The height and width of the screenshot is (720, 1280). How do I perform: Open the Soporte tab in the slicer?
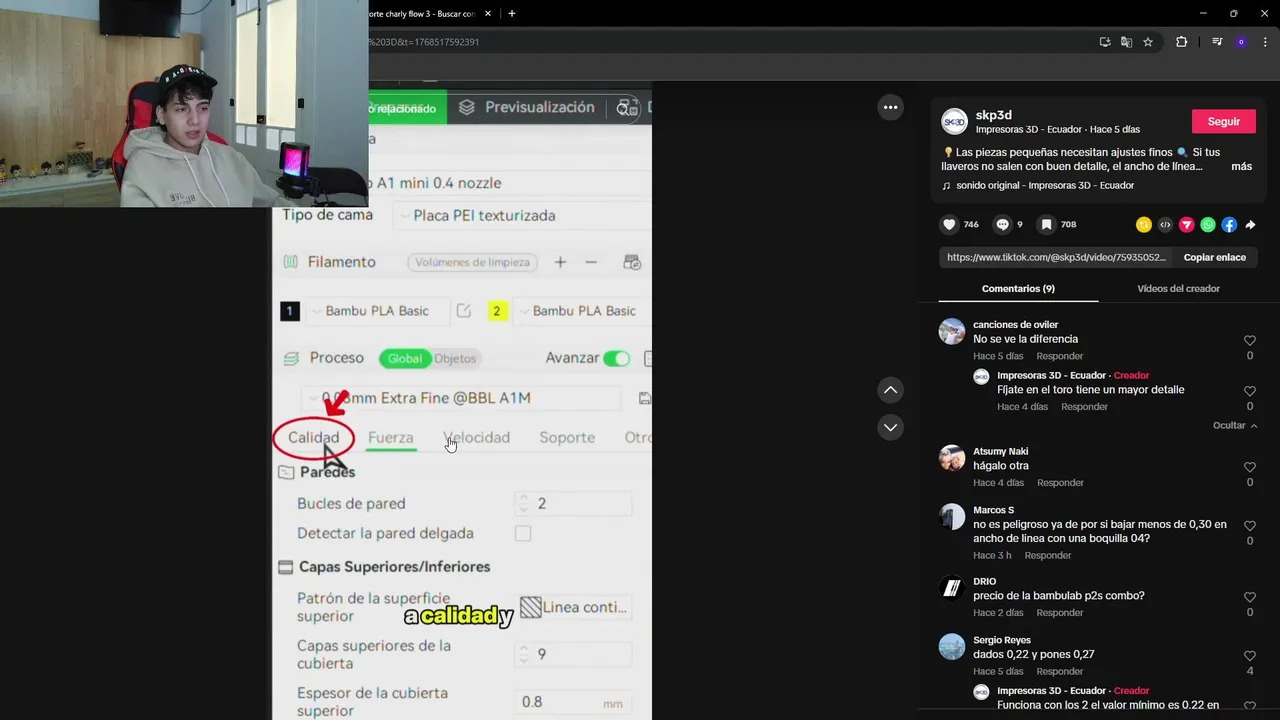tap(567, 438)
